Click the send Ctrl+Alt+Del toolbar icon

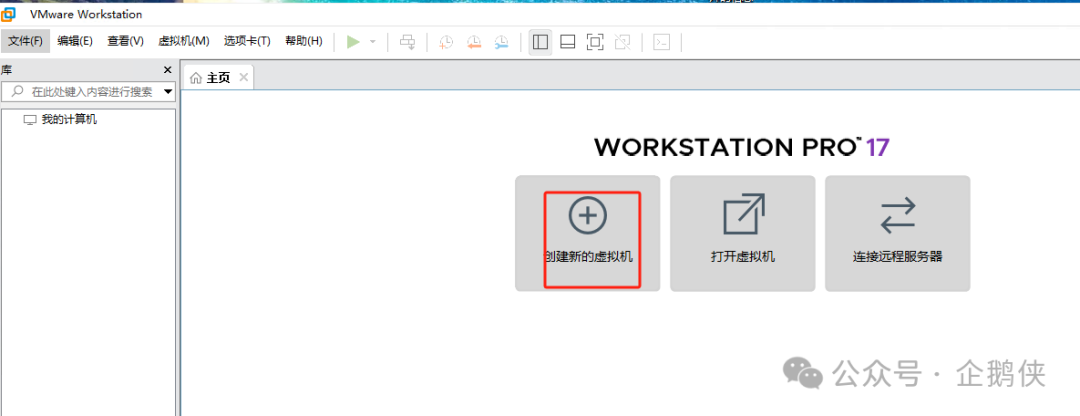(408, 42)
